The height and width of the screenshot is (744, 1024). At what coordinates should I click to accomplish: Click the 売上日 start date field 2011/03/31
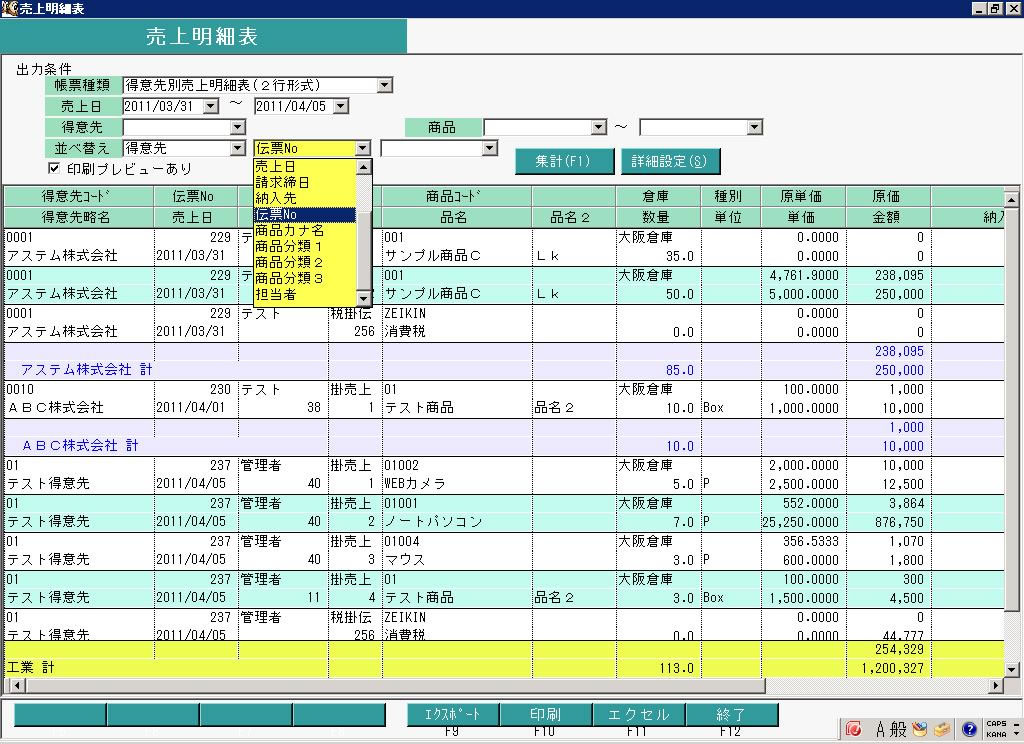[163, 106]
